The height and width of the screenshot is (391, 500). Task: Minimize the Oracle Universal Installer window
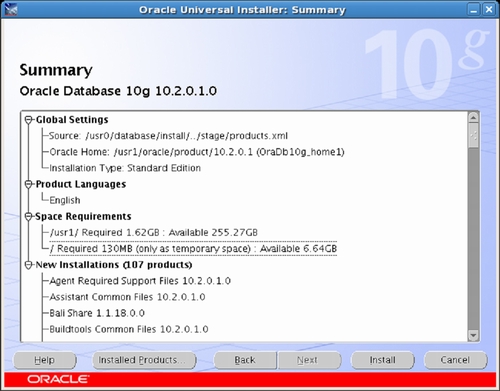click(473, 9)
